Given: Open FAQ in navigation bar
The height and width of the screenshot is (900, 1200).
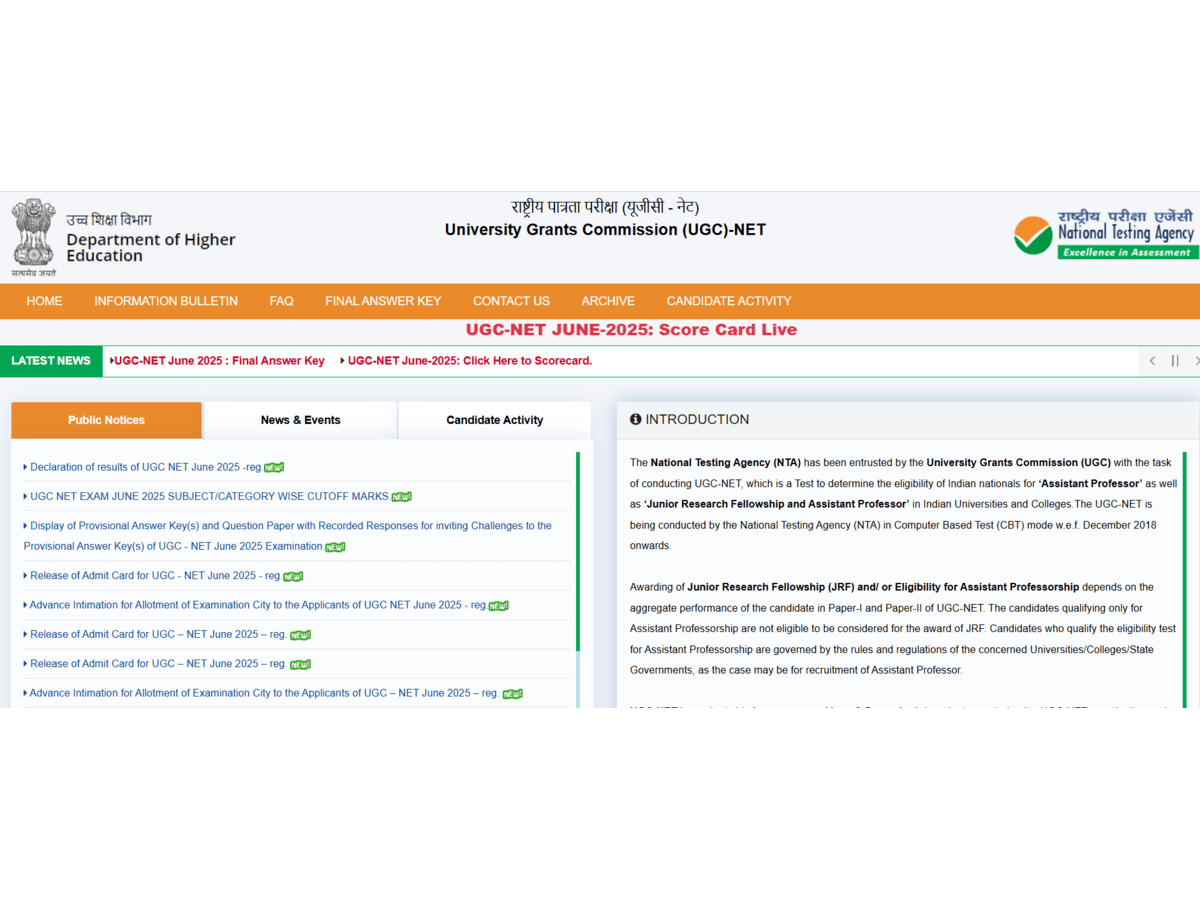Looking at the screenshot, I should 281,301.
